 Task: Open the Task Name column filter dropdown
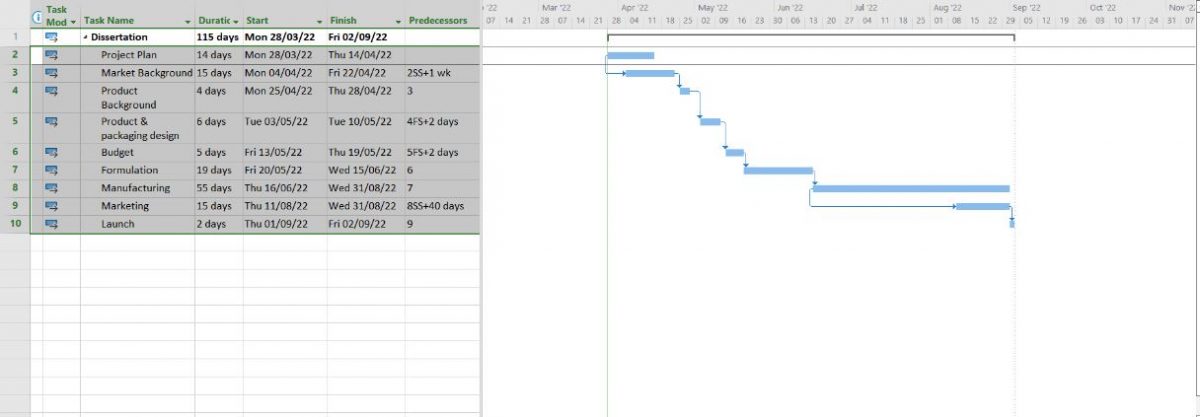pyautogui.click(x=187, y=21)
